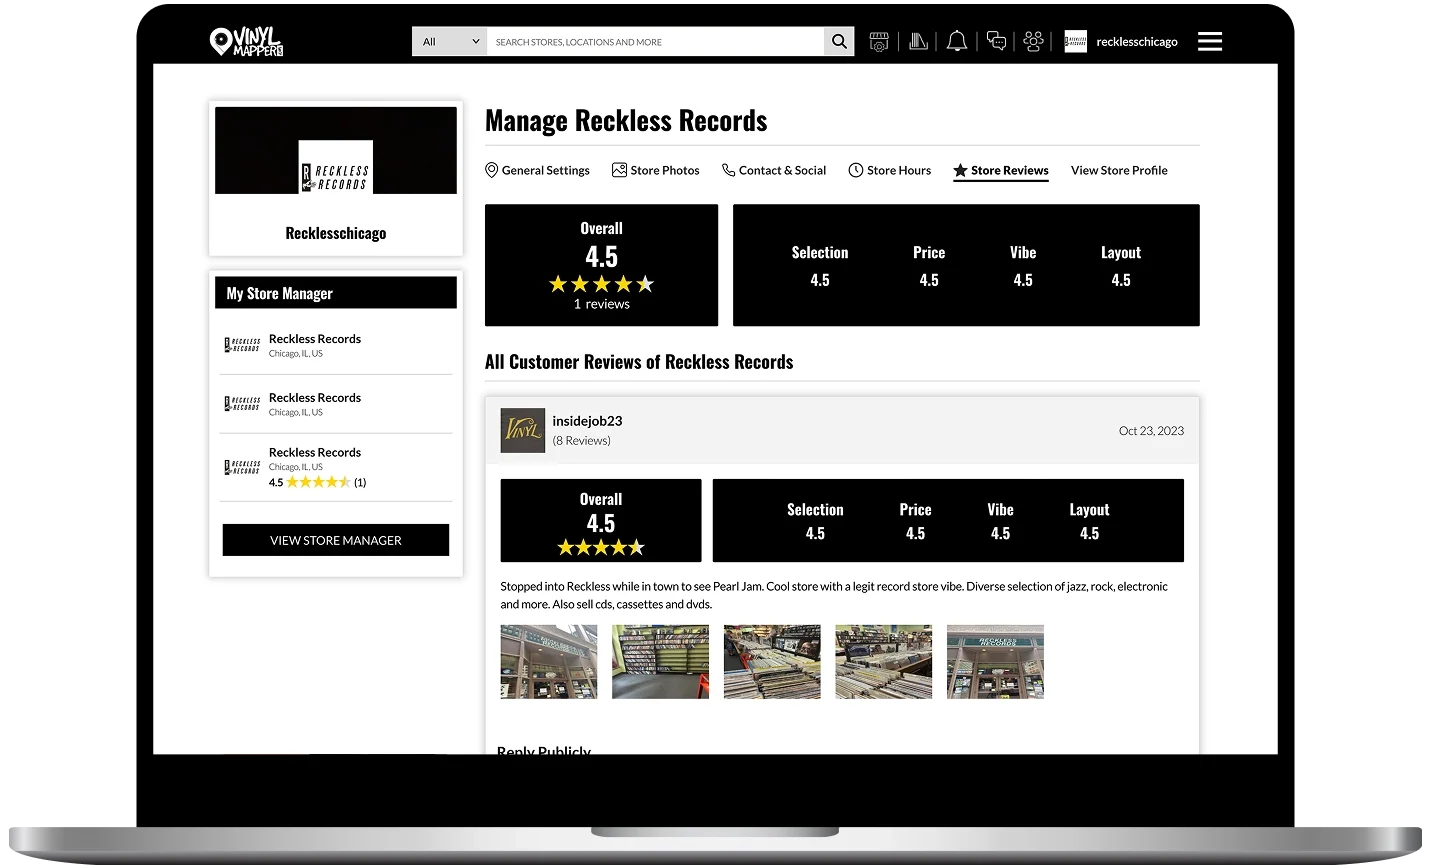Click the Recklesschicago profile name
The height and width of the screenshot is (868, 1439).
point(336,233)
